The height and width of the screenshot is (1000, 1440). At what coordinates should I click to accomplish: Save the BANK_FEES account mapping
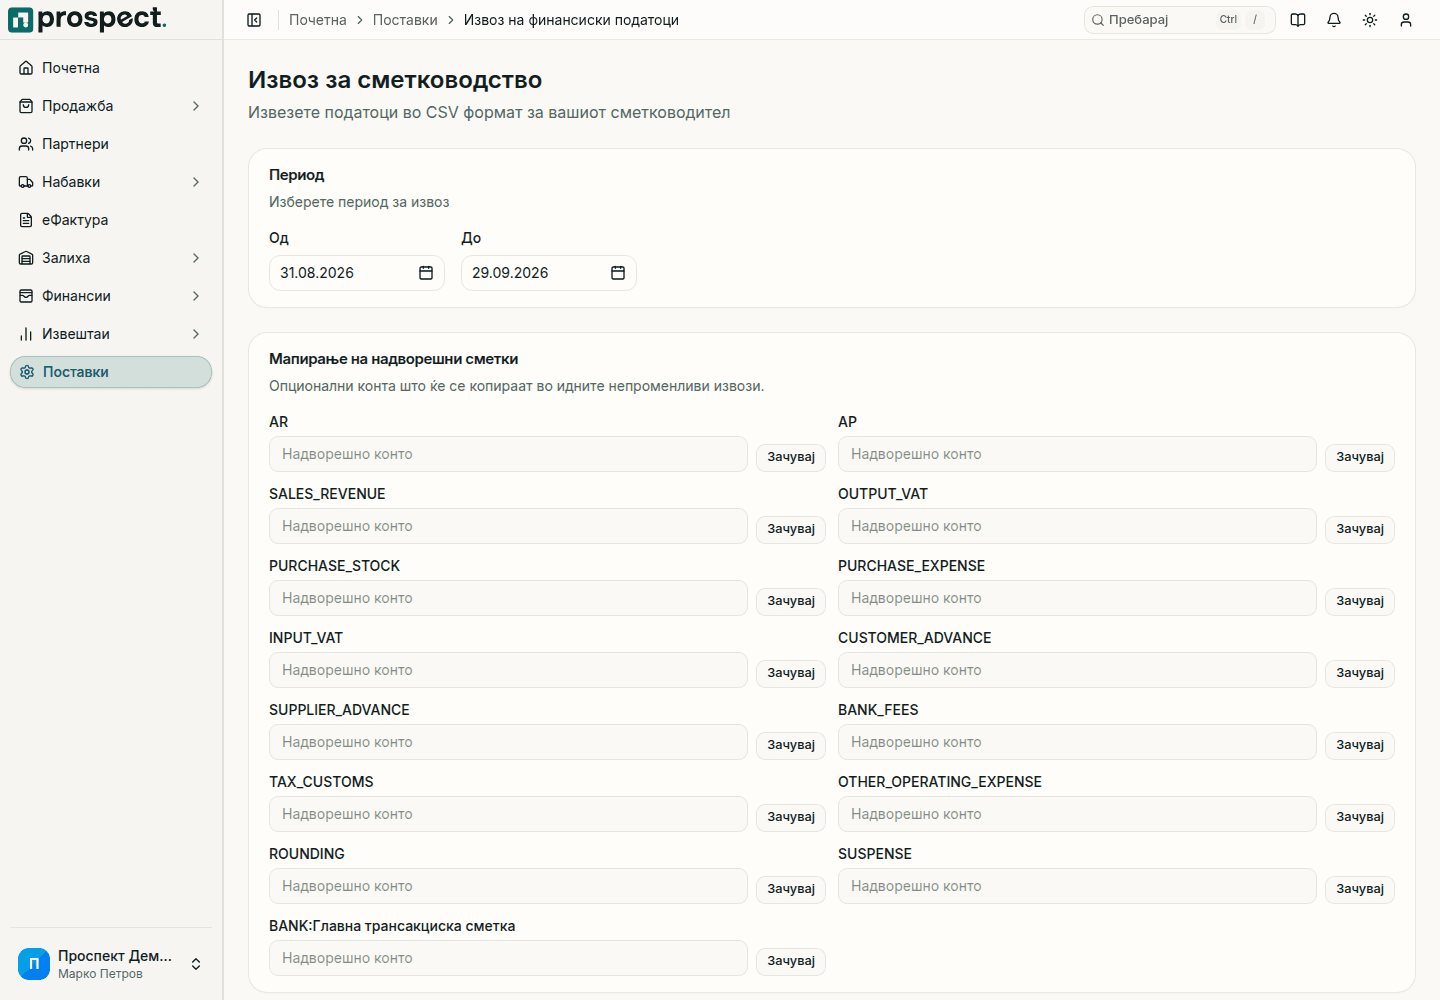[1360, 745]
